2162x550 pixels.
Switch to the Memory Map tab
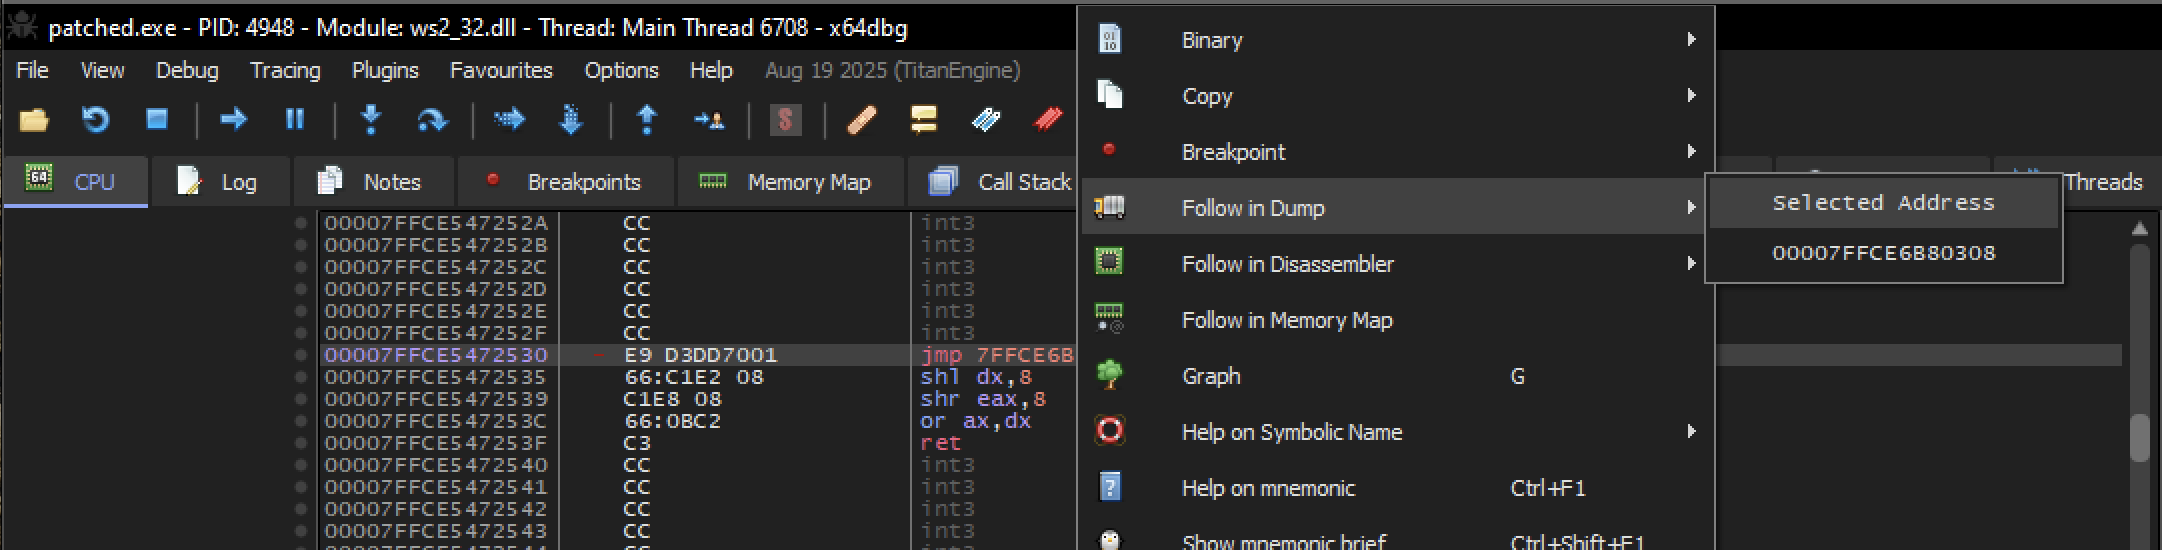(790, 182)
